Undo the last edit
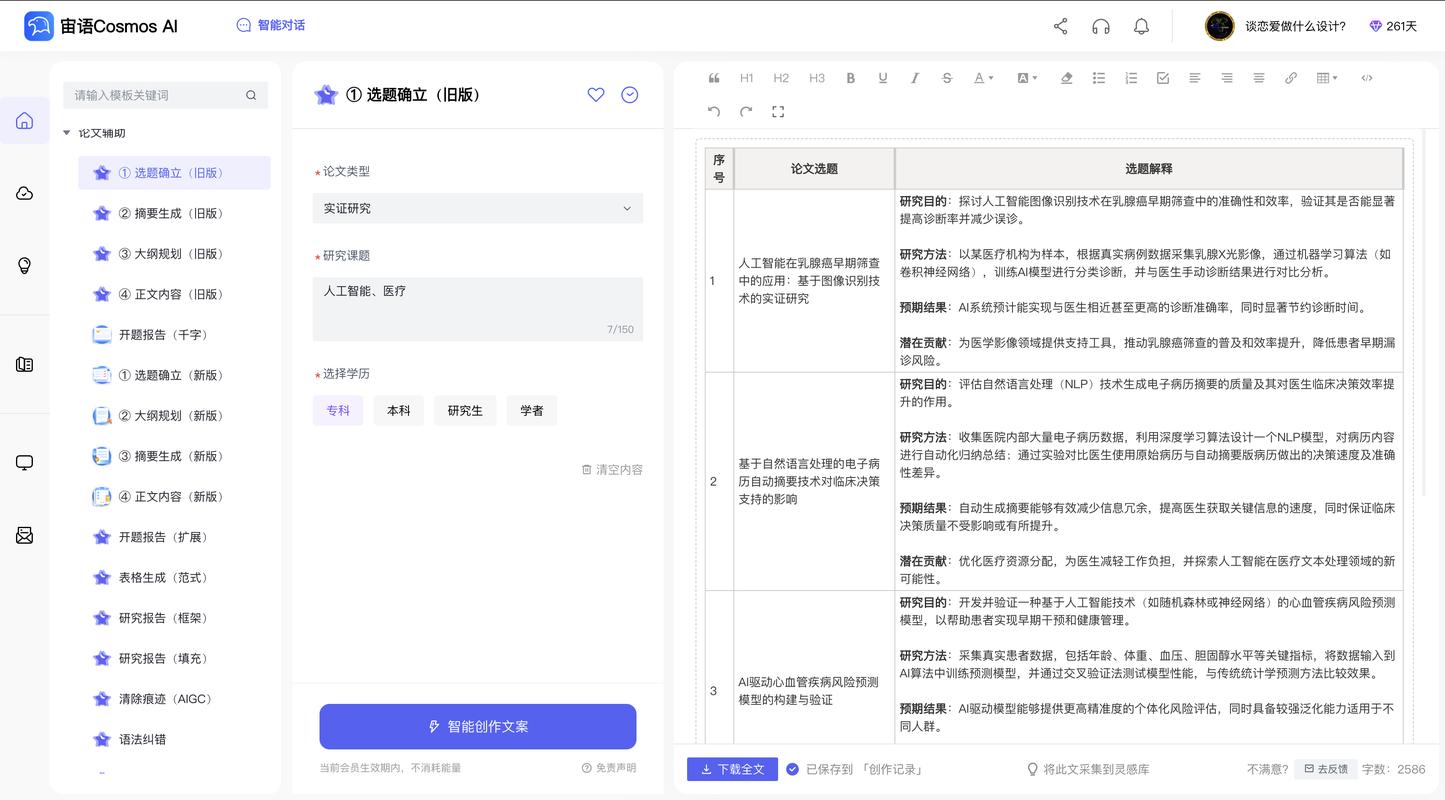Screen dimensions: 1445x800 click(714, 112)
